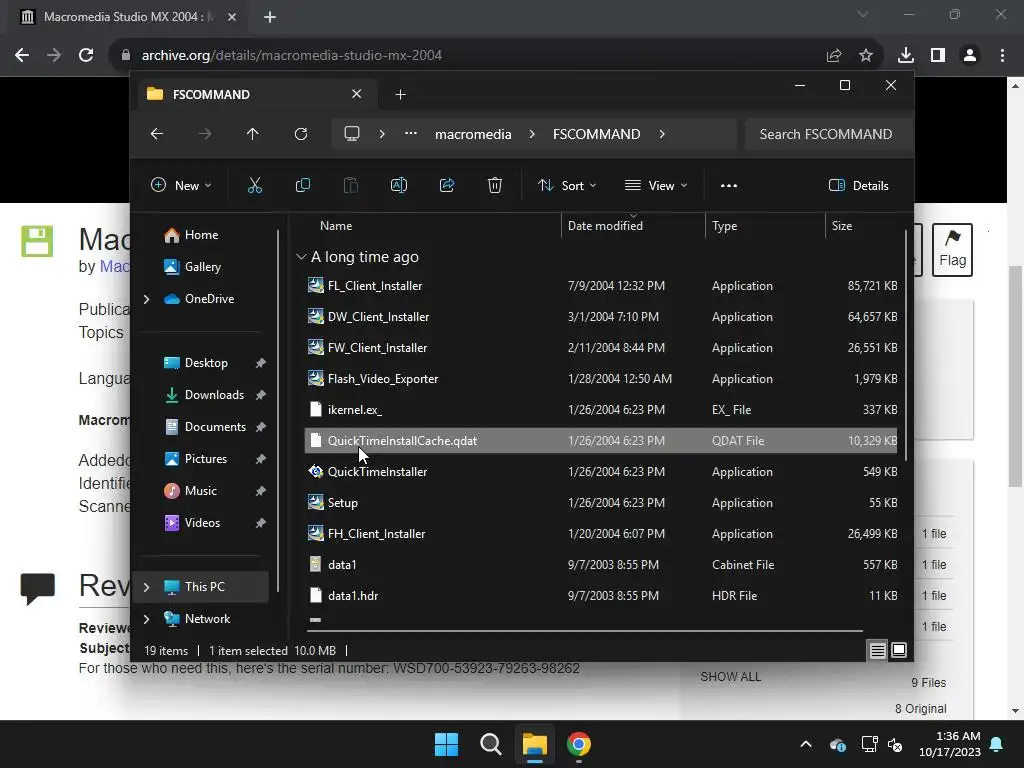This screenshot has height=768, width=1024.
Task: Open Chrome side panel icon
Action: click(938, 56)
